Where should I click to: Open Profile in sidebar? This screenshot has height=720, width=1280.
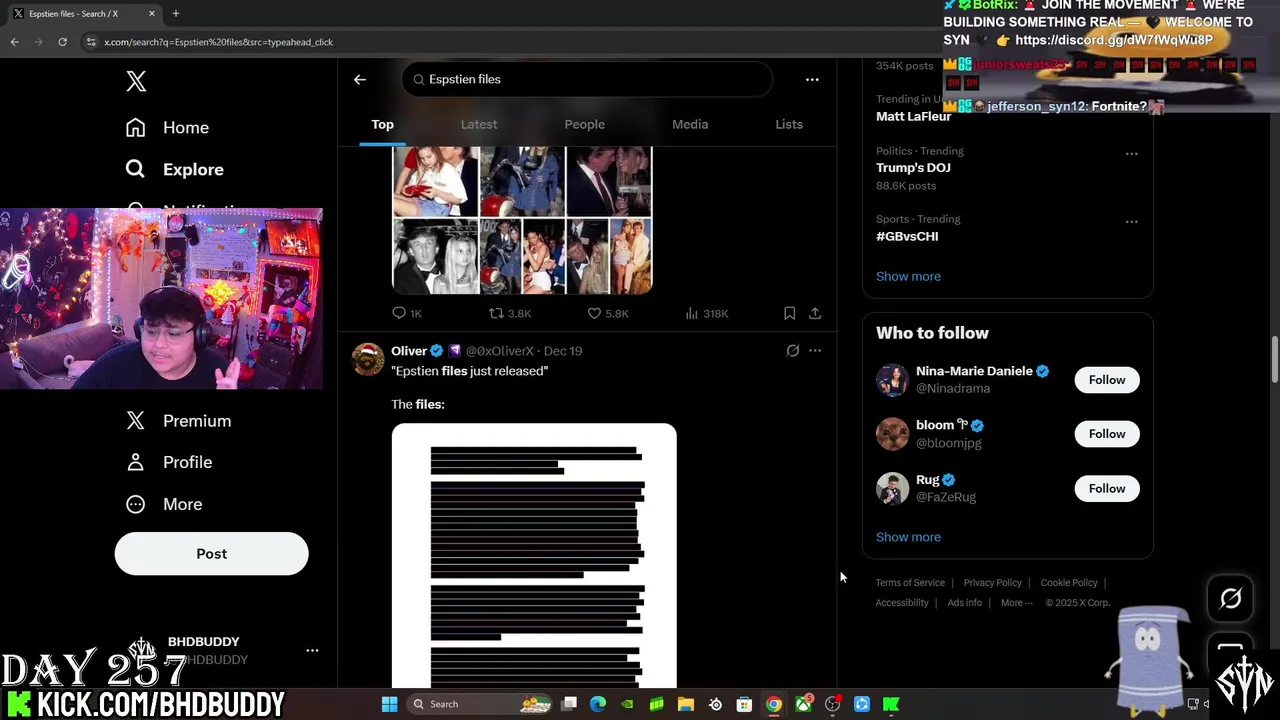tap(168, 462)
